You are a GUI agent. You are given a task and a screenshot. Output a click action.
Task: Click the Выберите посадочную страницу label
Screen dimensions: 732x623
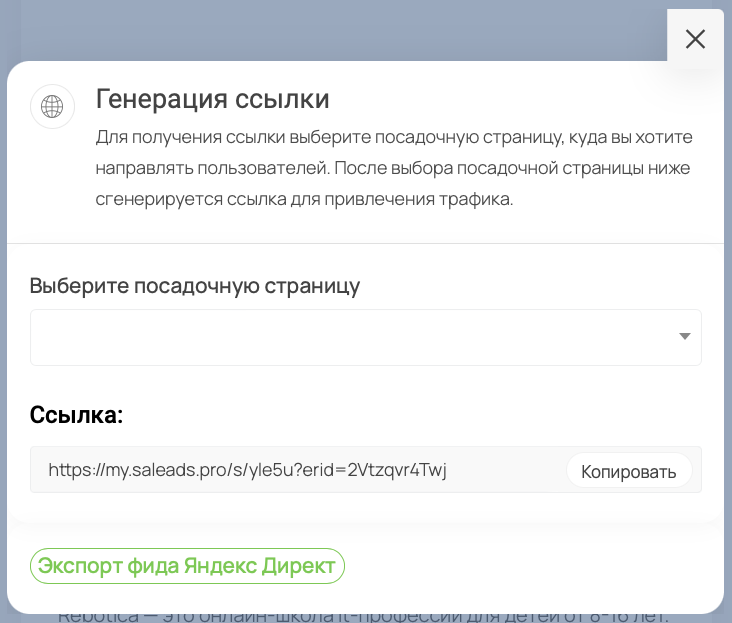195,286
